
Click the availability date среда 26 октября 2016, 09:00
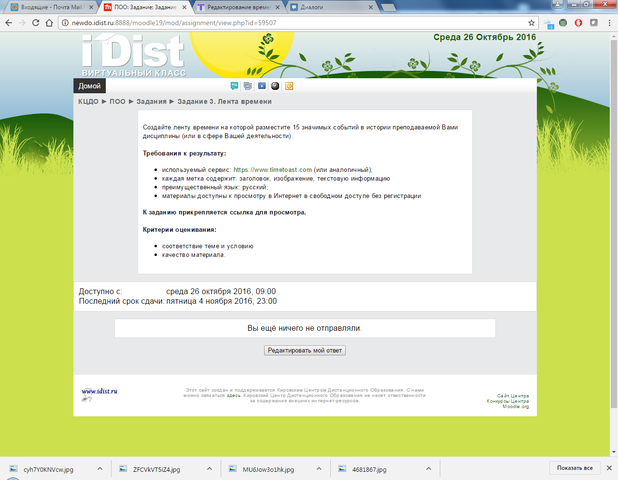pyautogui.click(x=221, y=292)
